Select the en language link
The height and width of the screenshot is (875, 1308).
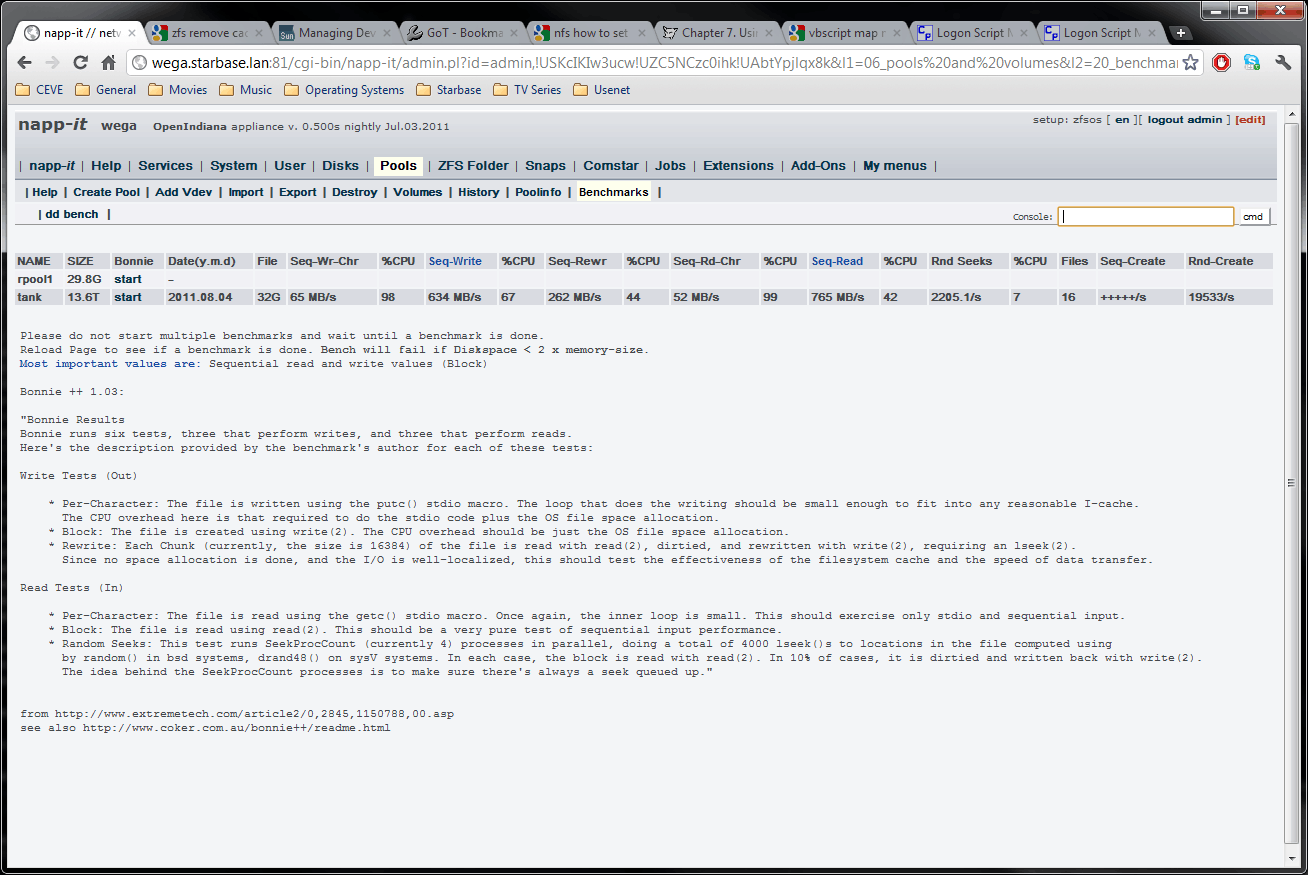[x=1122, y=120]
